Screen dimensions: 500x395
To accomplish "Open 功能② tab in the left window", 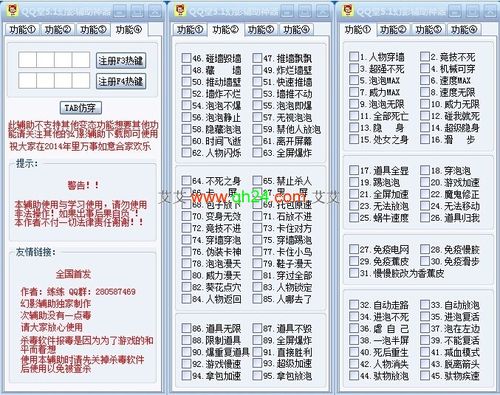I will [58, 30].
